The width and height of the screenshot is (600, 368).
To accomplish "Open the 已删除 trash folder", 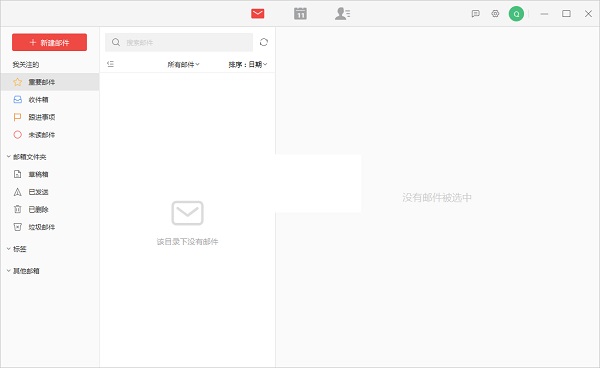I will pyautogui.click(x=50, y=209).
